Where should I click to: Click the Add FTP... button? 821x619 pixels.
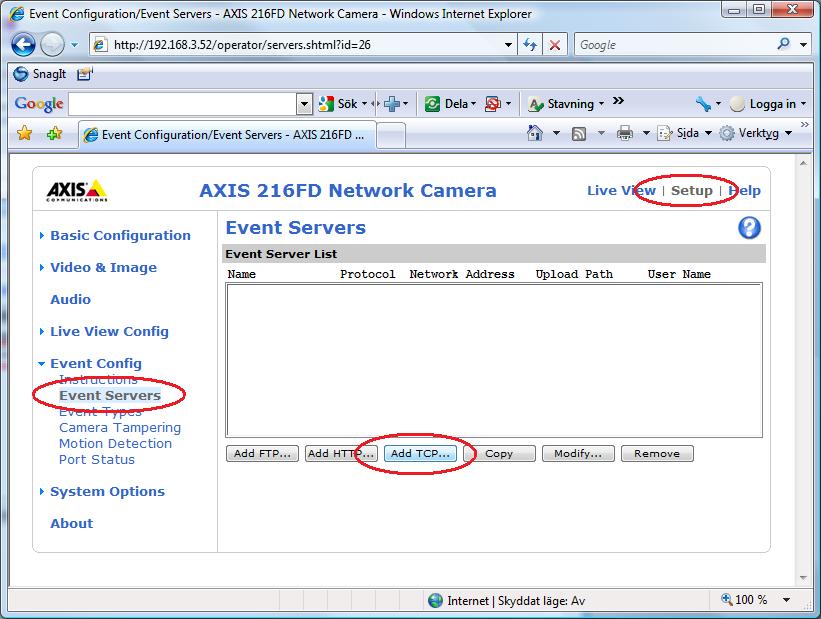tap(262, 454)
